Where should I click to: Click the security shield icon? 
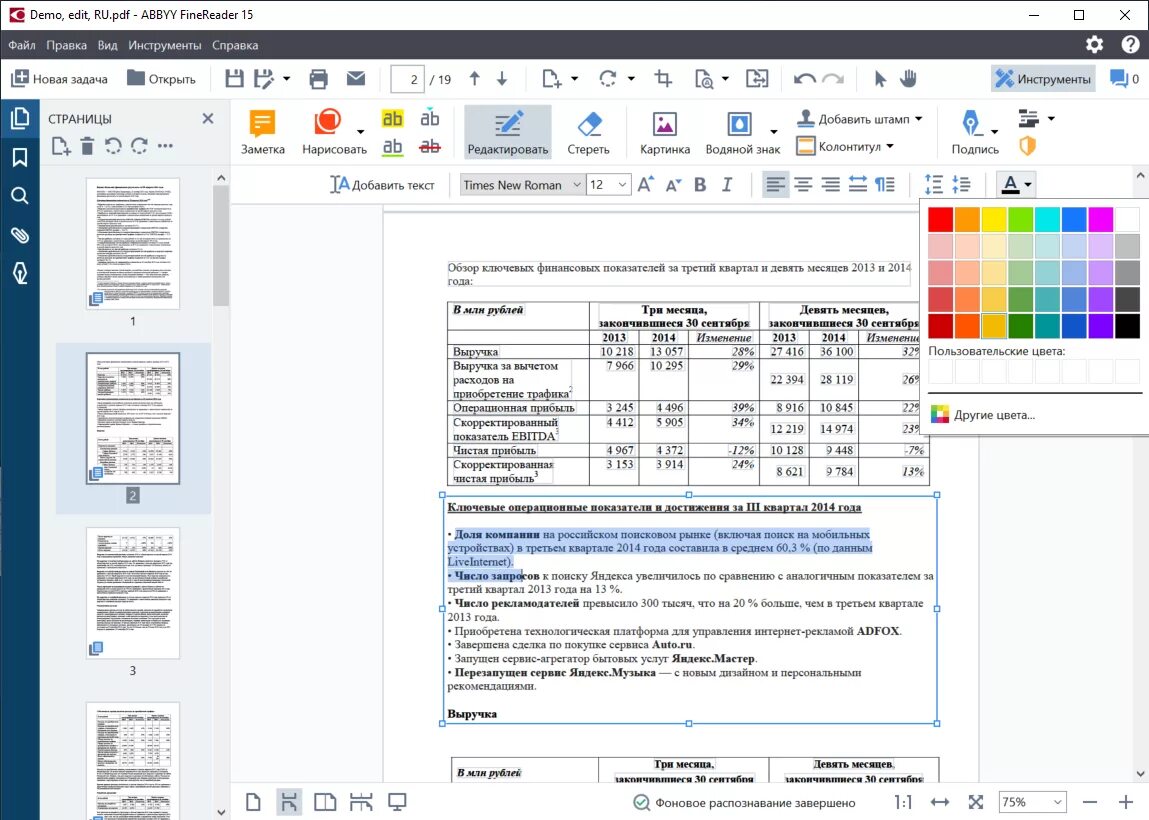tap(1028, 146)
